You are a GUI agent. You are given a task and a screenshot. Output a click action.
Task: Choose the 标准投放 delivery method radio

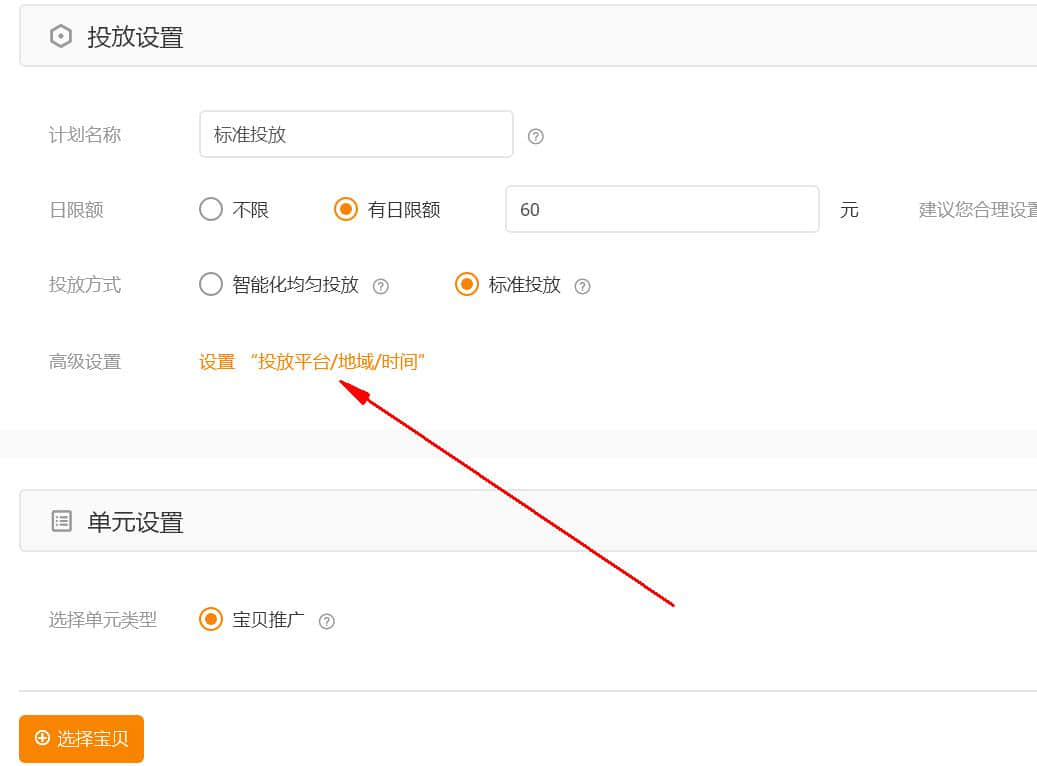click(466, 284)
